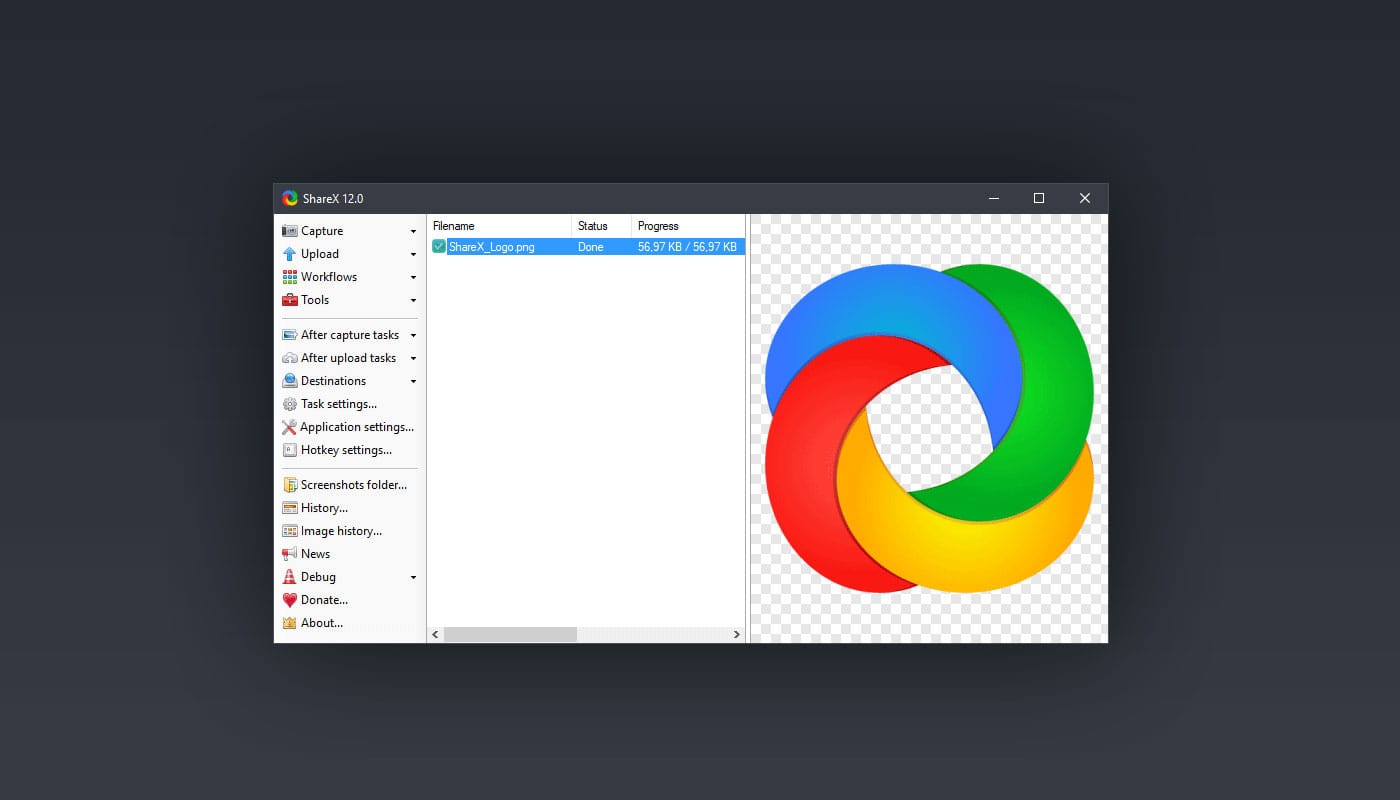Open the Workflows menu

[350, 277]
